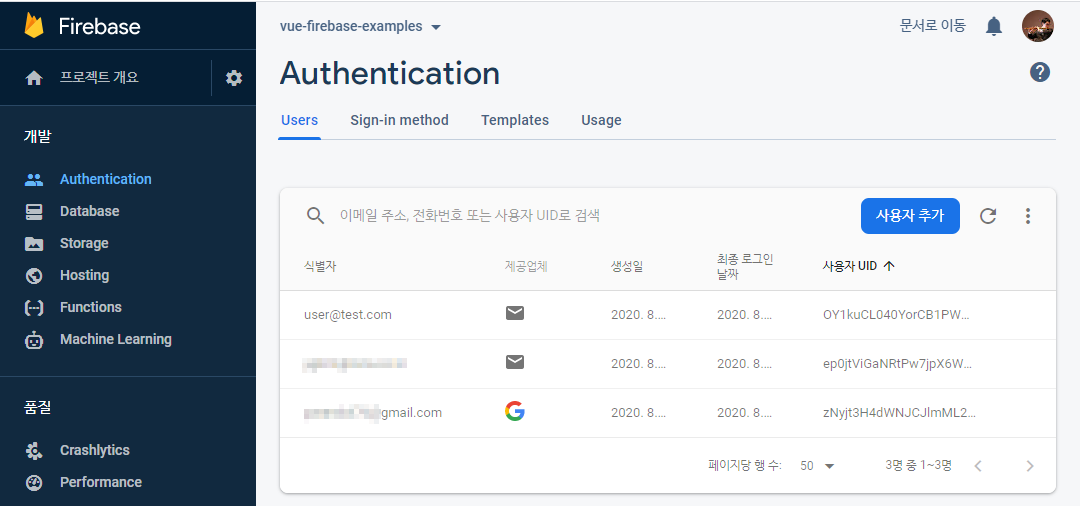Click email provider icon for user@test.com
This screenshot has width=1080, height=506.
[515, 313]
